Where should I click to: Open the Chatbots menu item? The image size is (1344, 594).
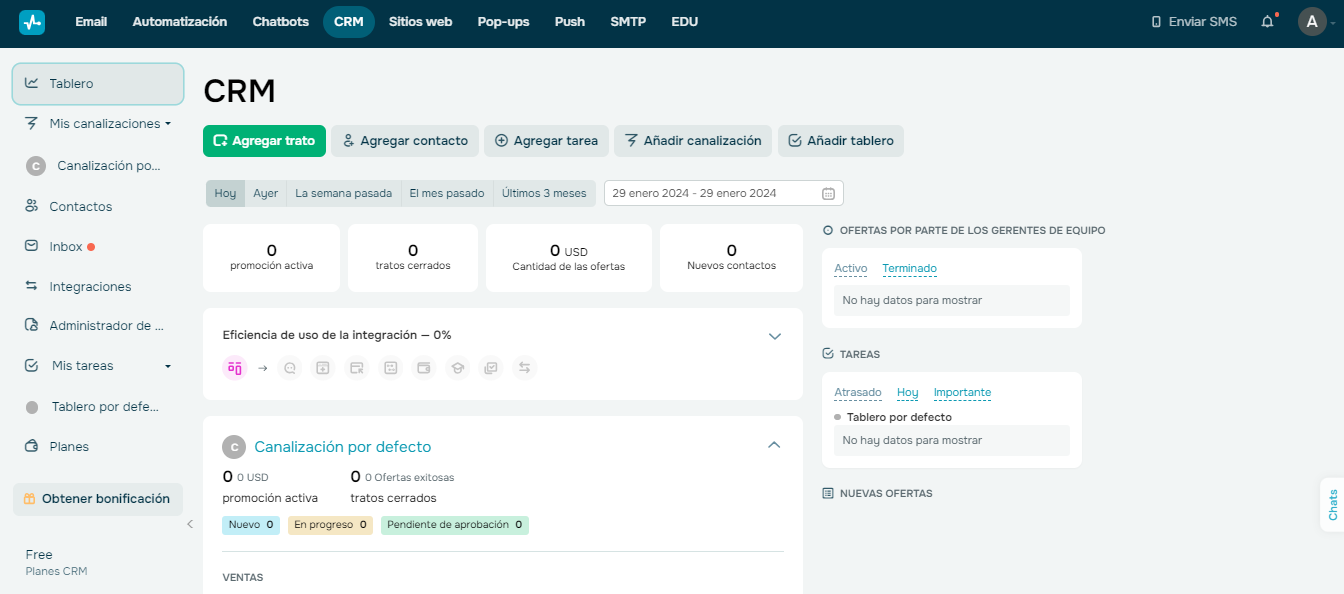click(x=280, y=21)
